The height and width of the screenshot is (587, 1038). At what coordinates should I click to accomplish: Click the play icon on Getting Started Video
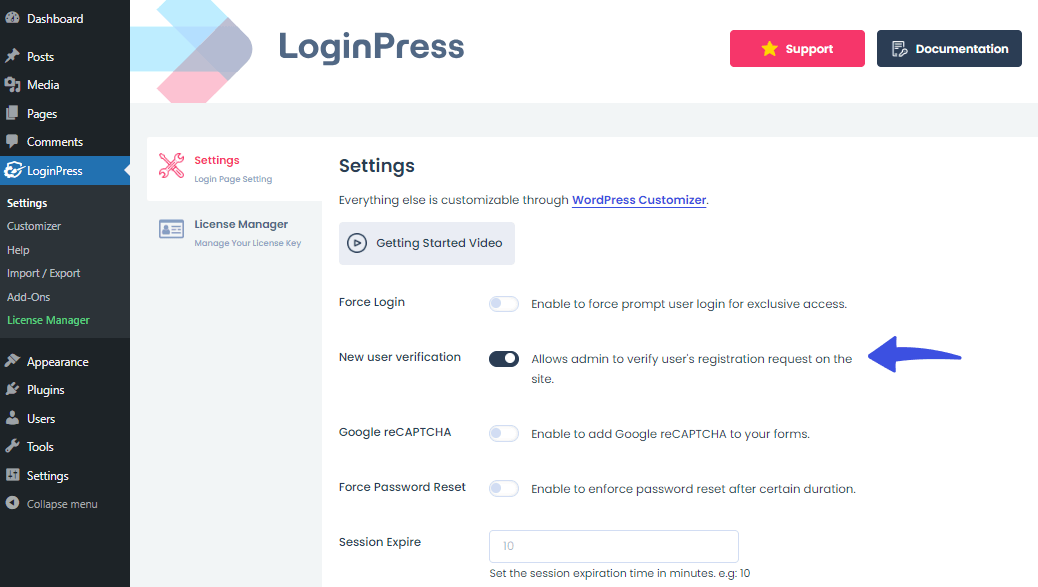tap(357, 243)
